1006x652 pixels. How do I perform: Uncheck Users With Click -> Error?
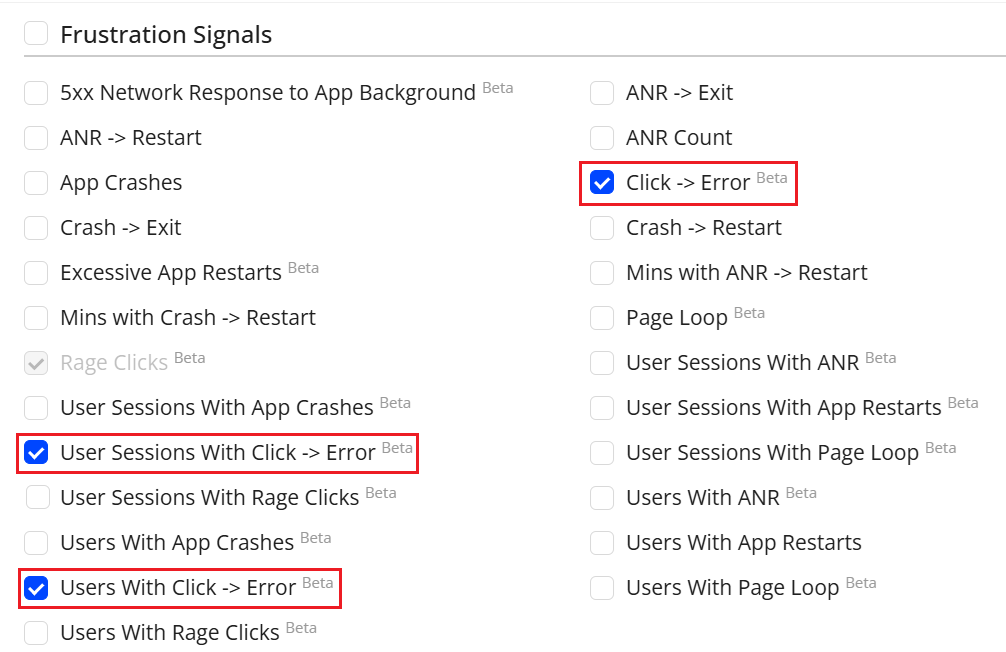tap(36, 588)
